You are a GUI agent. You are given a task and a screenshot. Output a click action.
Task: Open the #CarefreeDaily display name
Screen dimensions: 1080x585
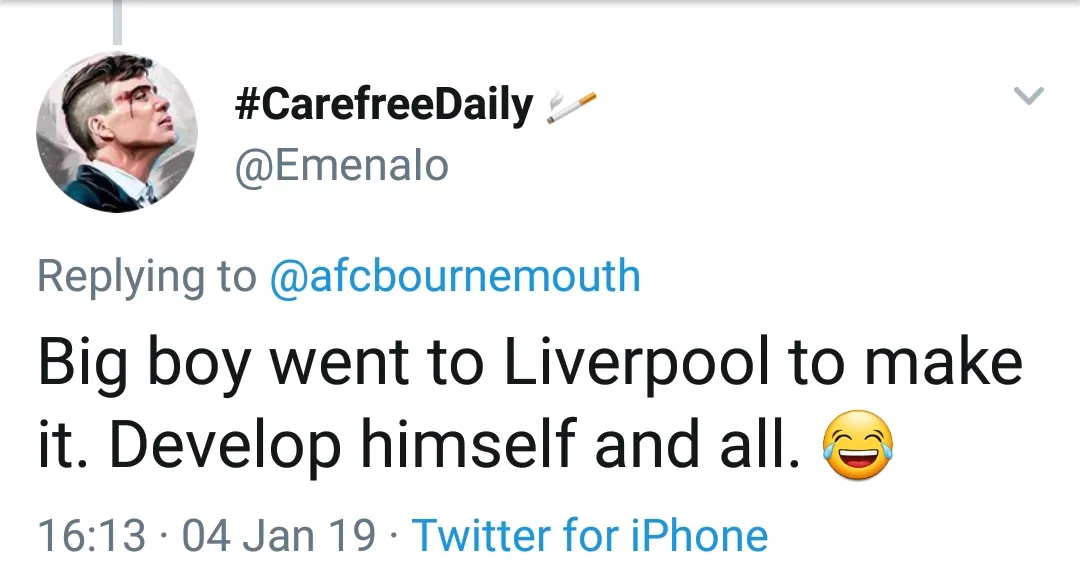click(x=384, y=105)
